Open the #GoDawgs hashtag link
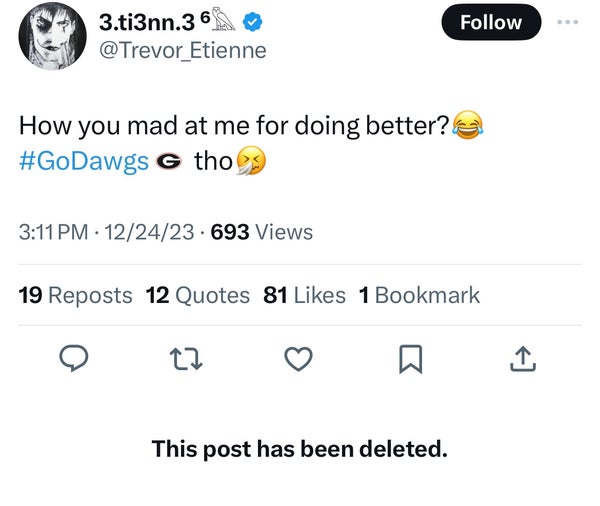The image size is (600, 506). click(x=84, y=161)
